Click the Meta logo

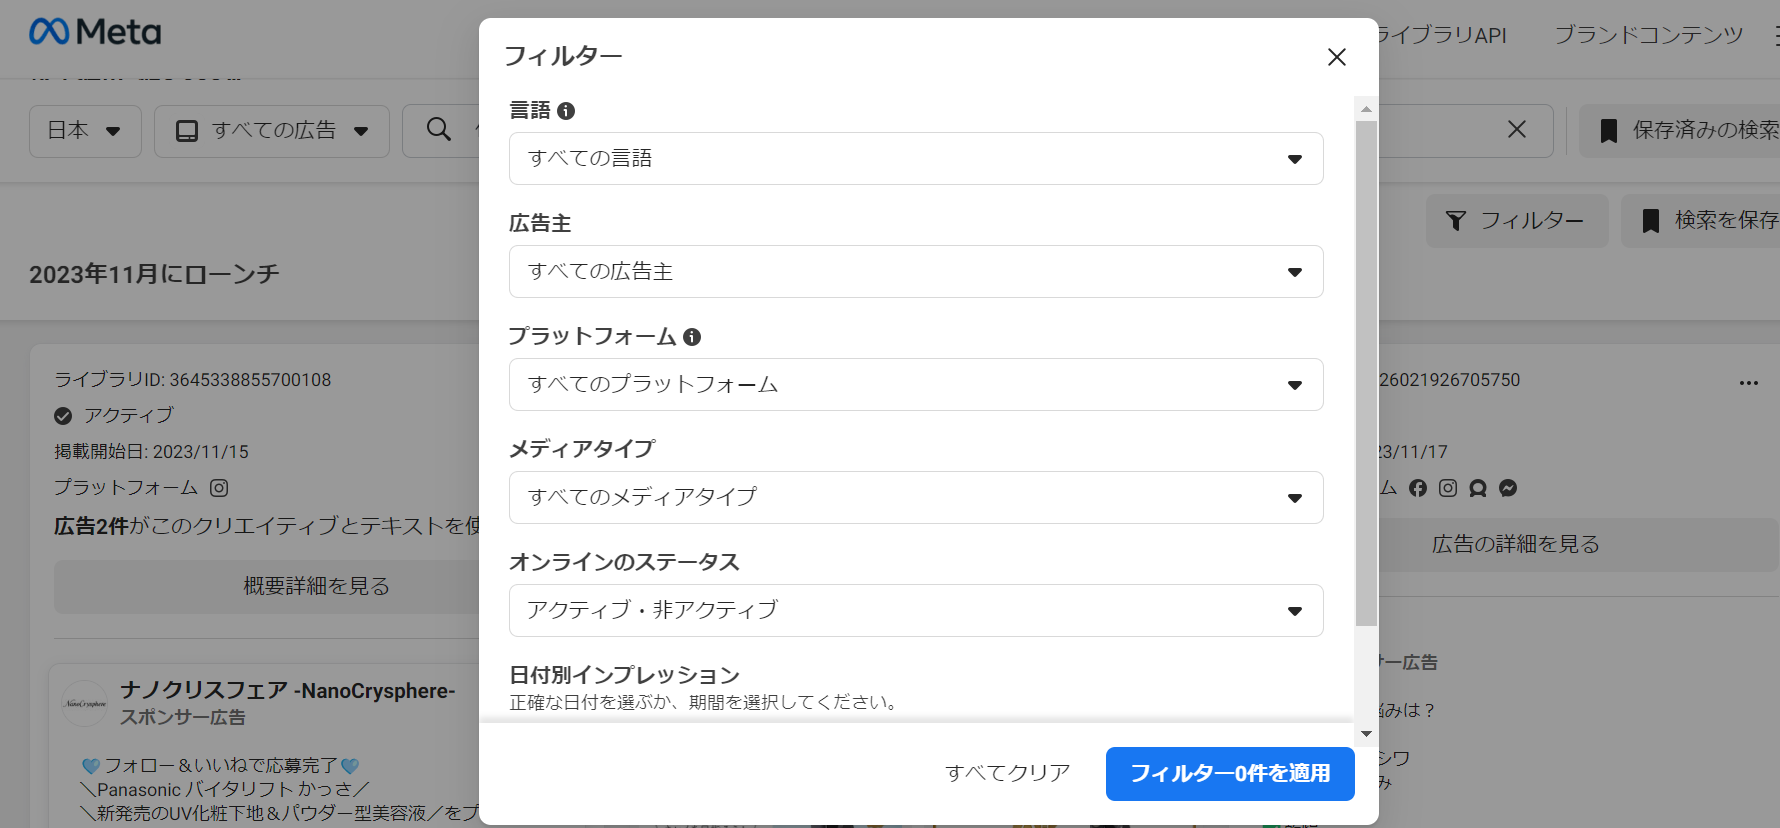[x=95, y=32]
